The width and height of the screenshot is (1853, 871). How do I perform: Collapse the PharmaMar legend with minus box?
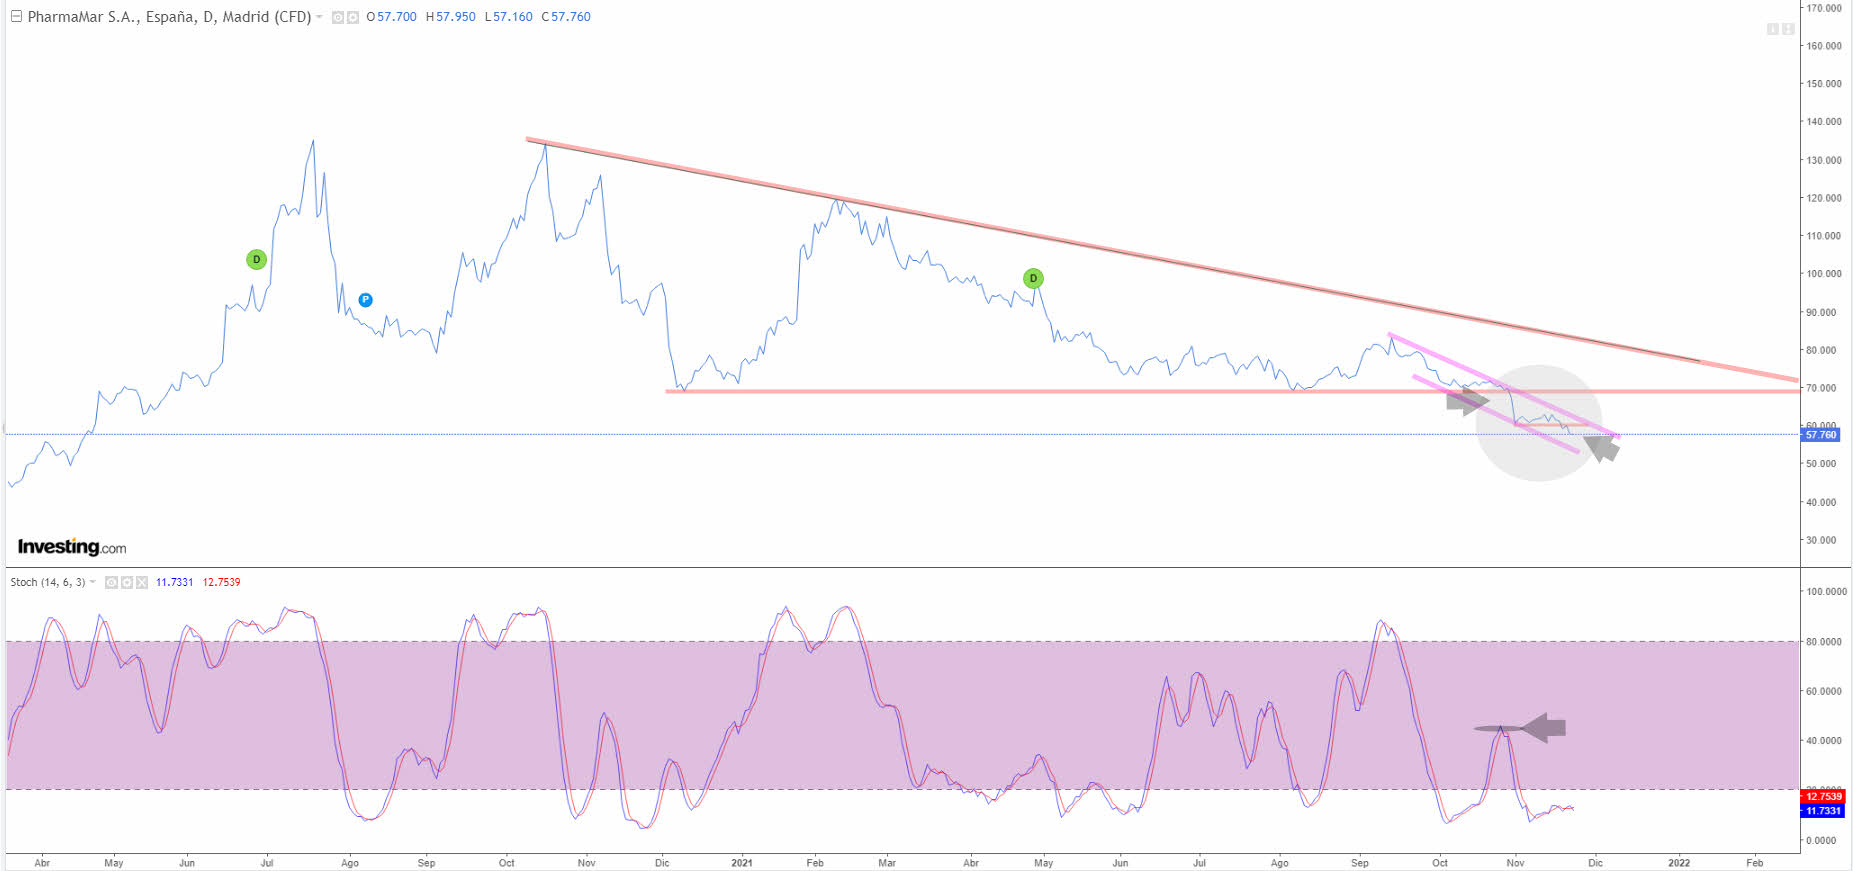point(16,17)
